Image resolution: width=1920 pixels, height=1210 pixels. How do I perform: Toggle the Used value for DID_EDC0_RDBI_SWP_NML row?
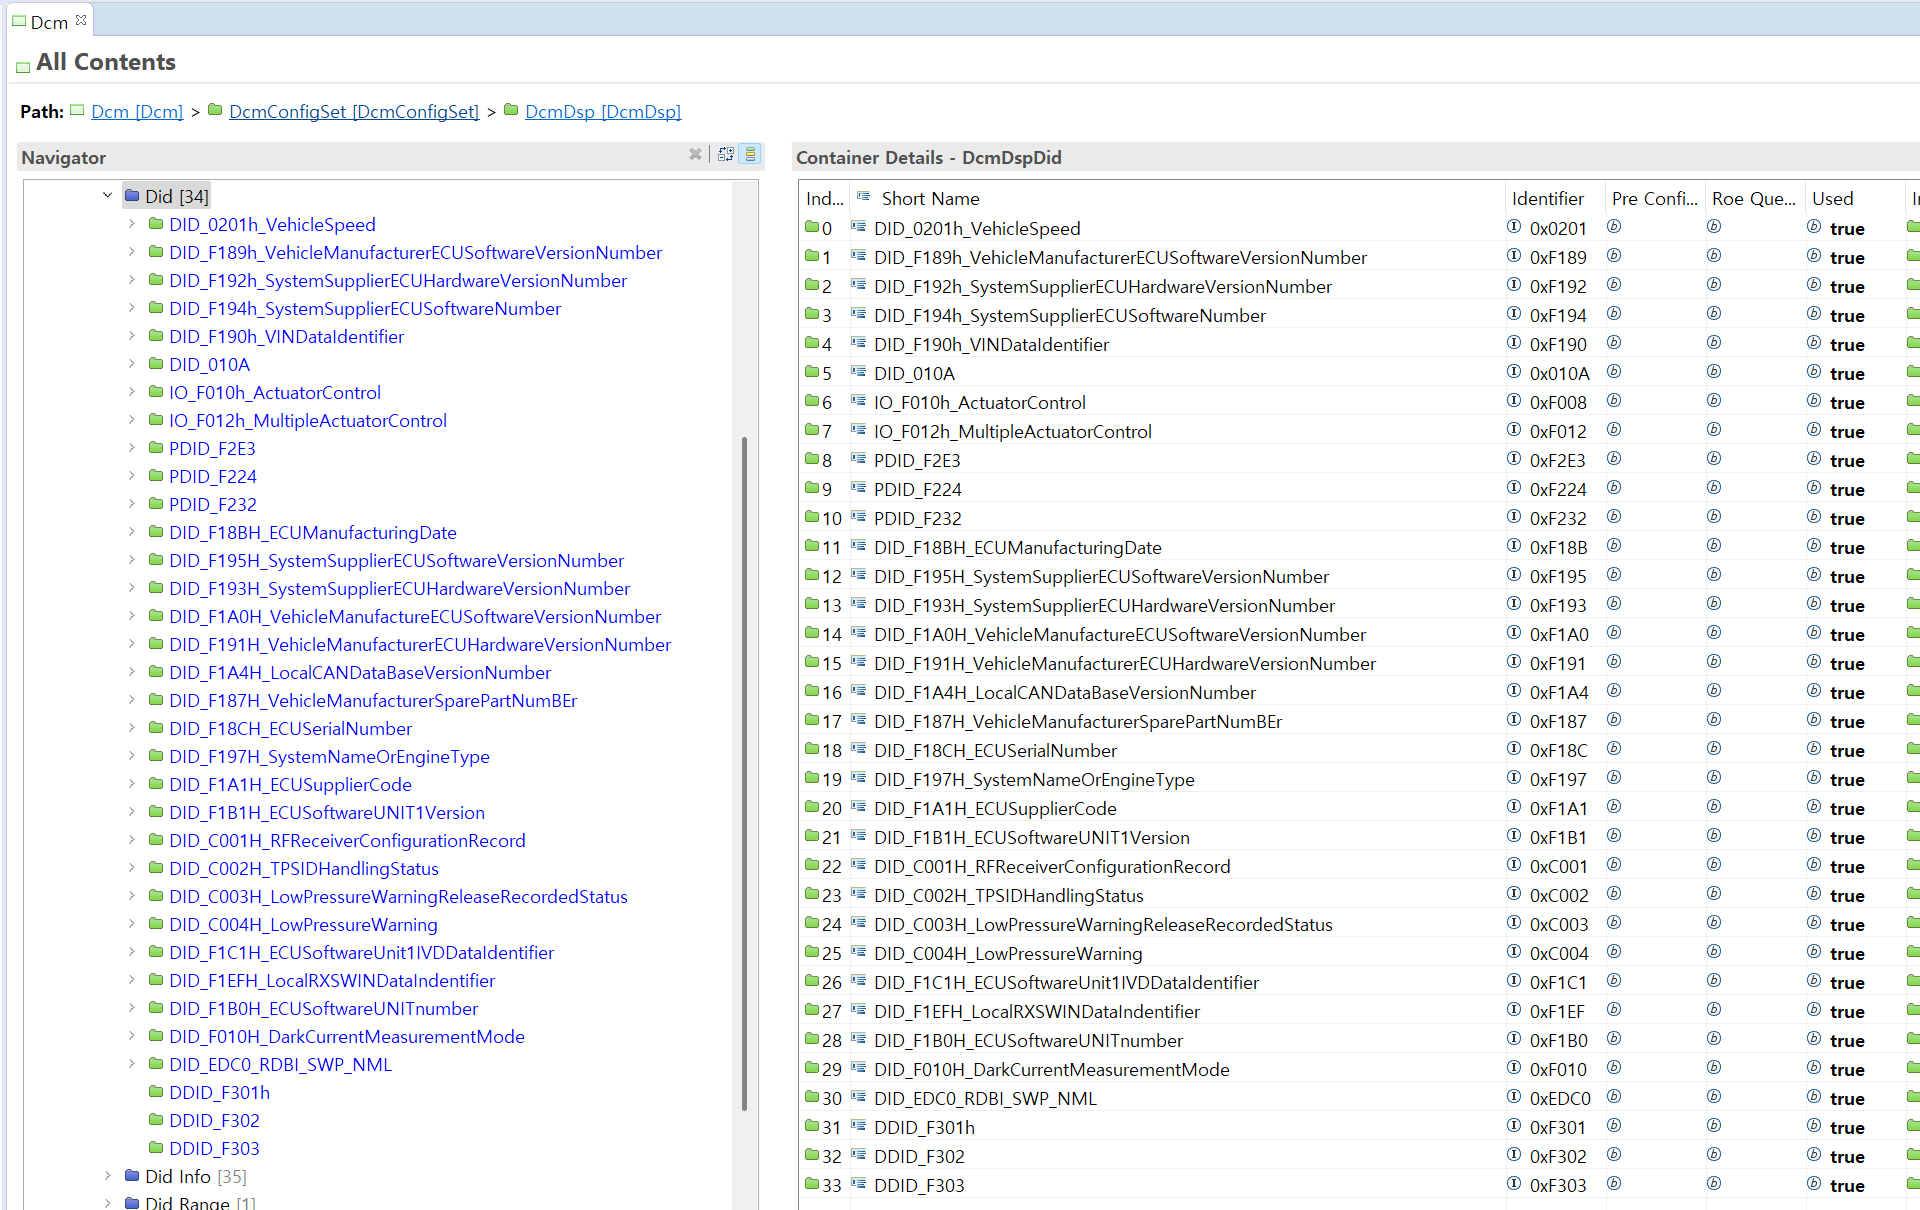coord(1846,1099)
